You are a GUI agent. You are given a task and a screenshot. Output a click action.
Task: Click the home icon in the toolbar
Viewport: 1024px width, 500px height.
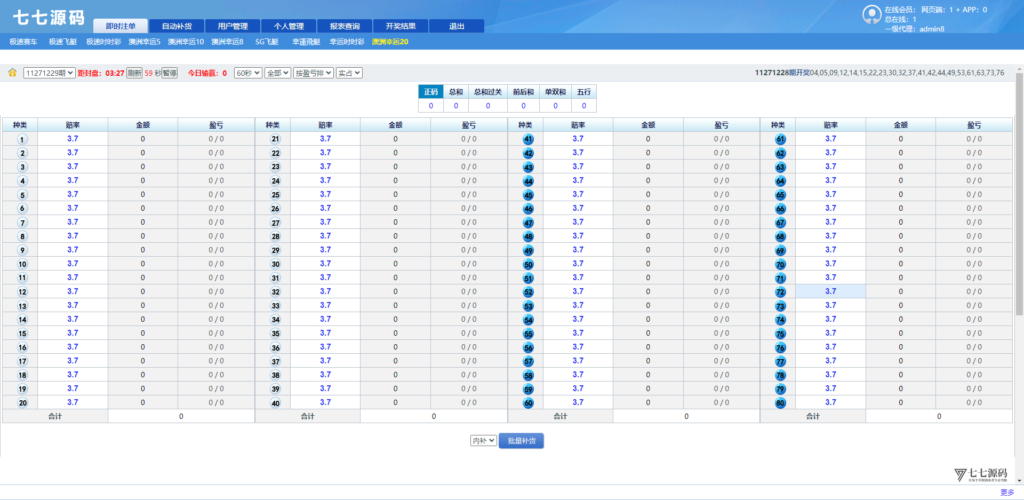pos(12,73)
